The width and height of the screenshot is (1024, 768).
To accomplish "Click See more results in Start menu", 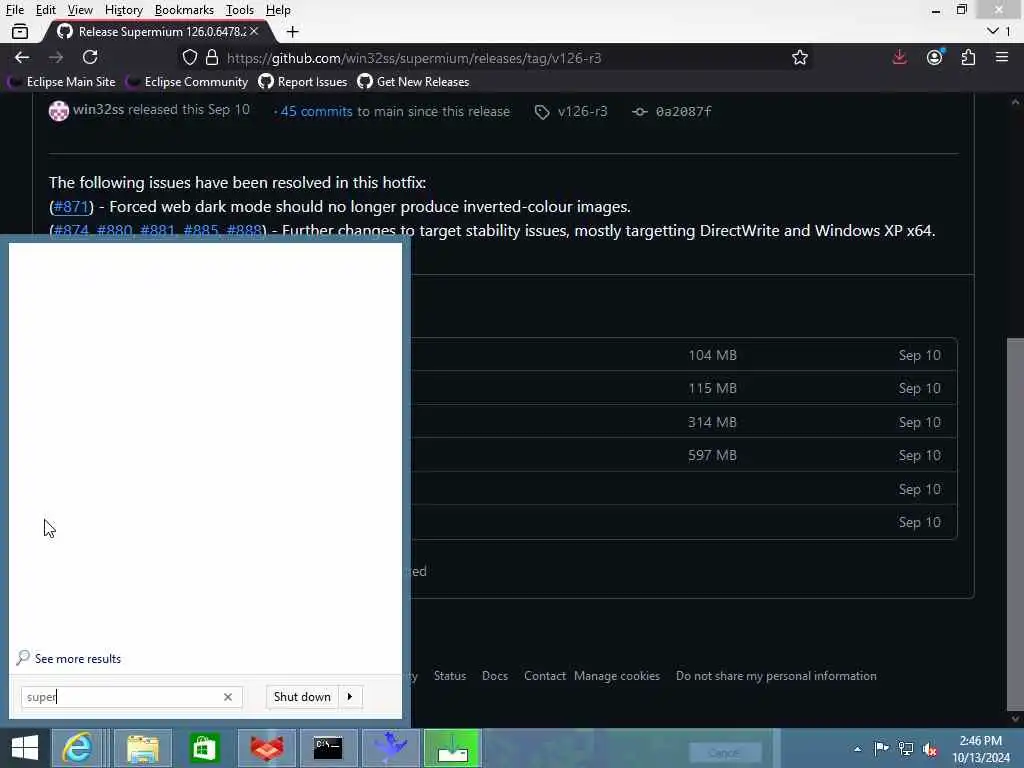I will (x=69, y=658).
